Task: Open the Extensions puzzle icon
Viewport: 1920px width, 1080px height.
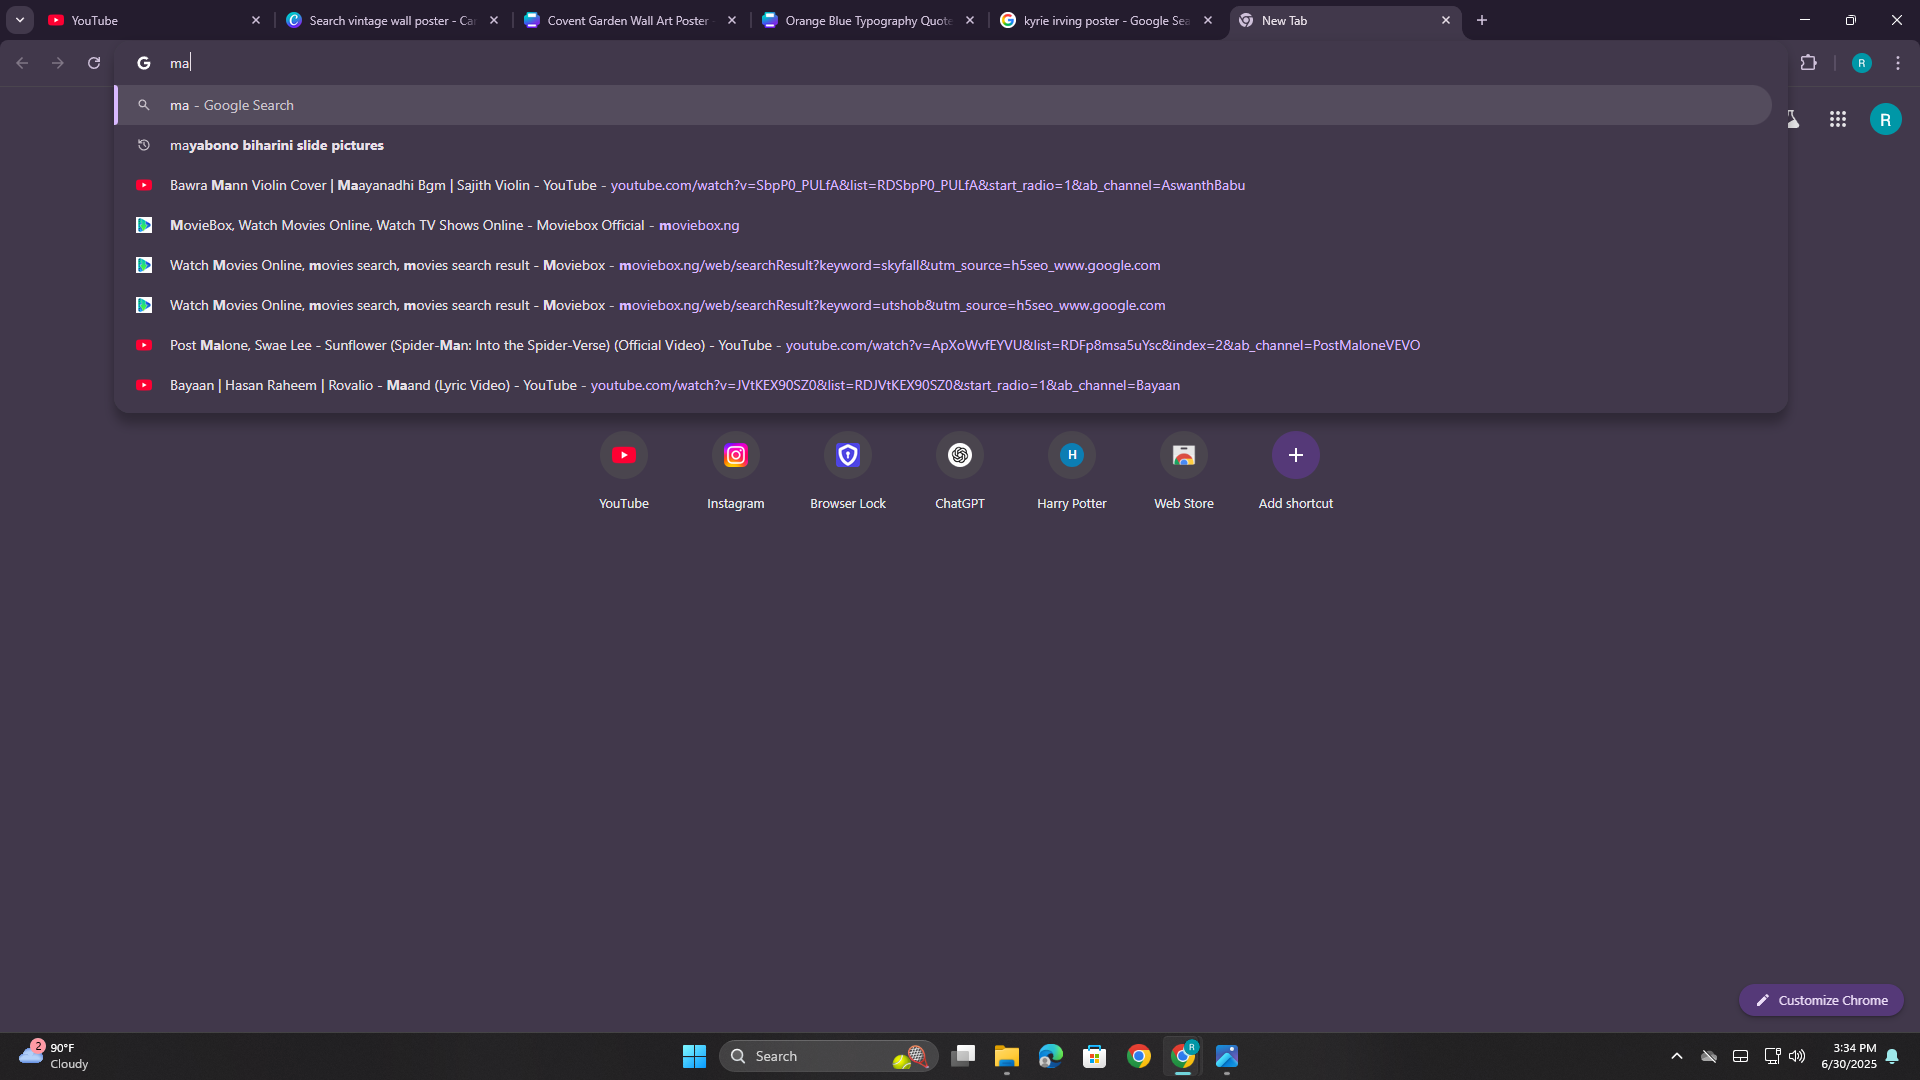Action: (1808, 63)
